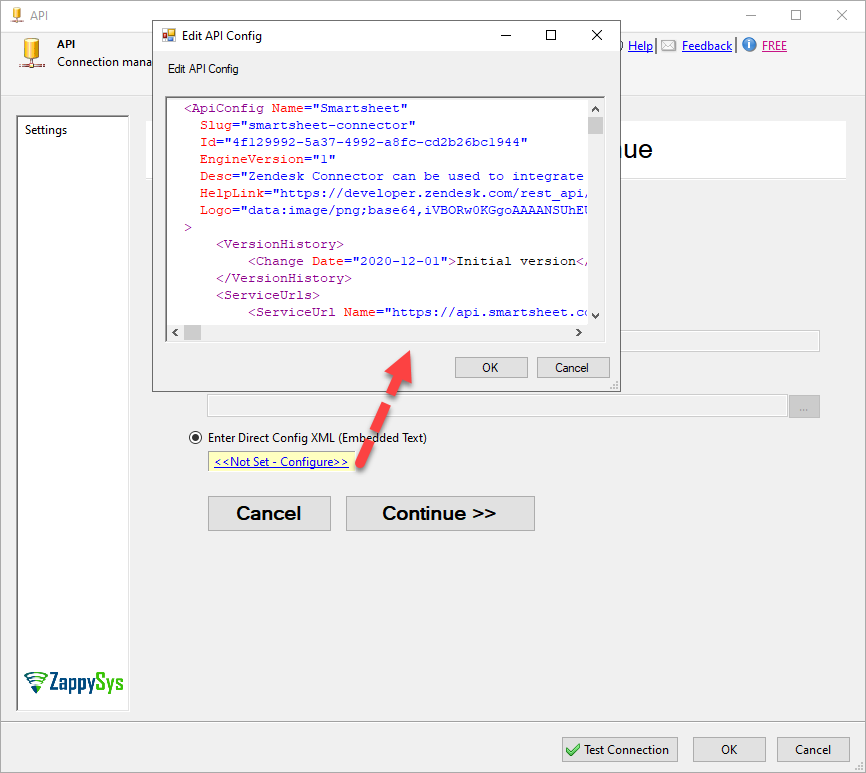
Task: Click the Edit API Config title bar icon
Action: coord(168,35)
